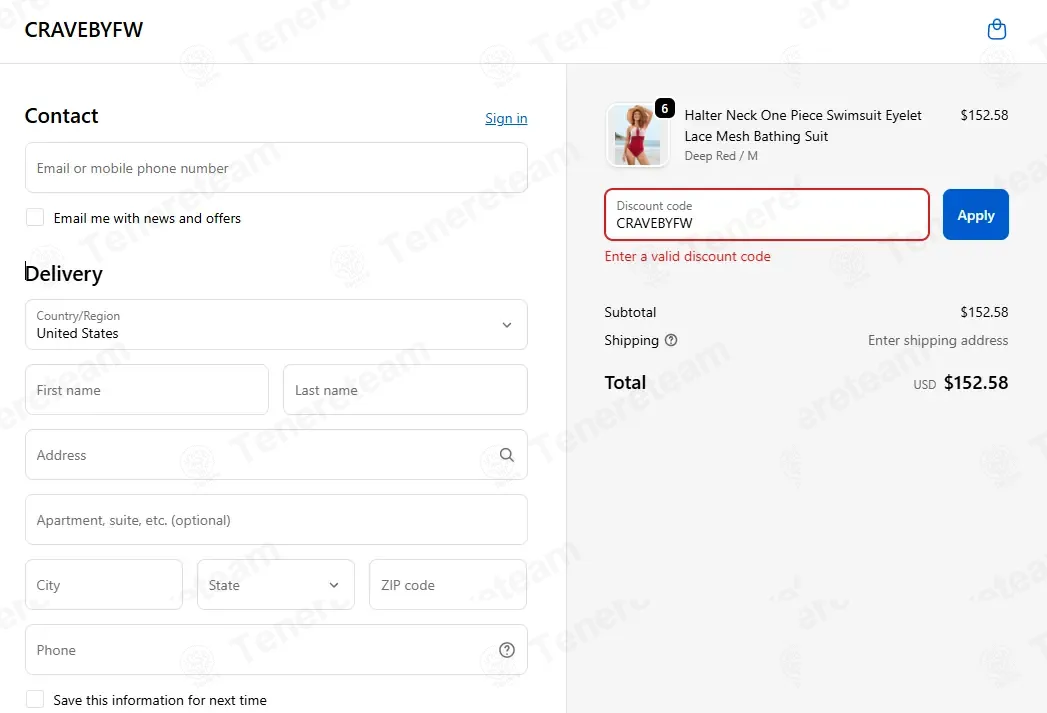Screen dimensions: 1047x713
Task: Follow the Sign in link
Action: 506,118
